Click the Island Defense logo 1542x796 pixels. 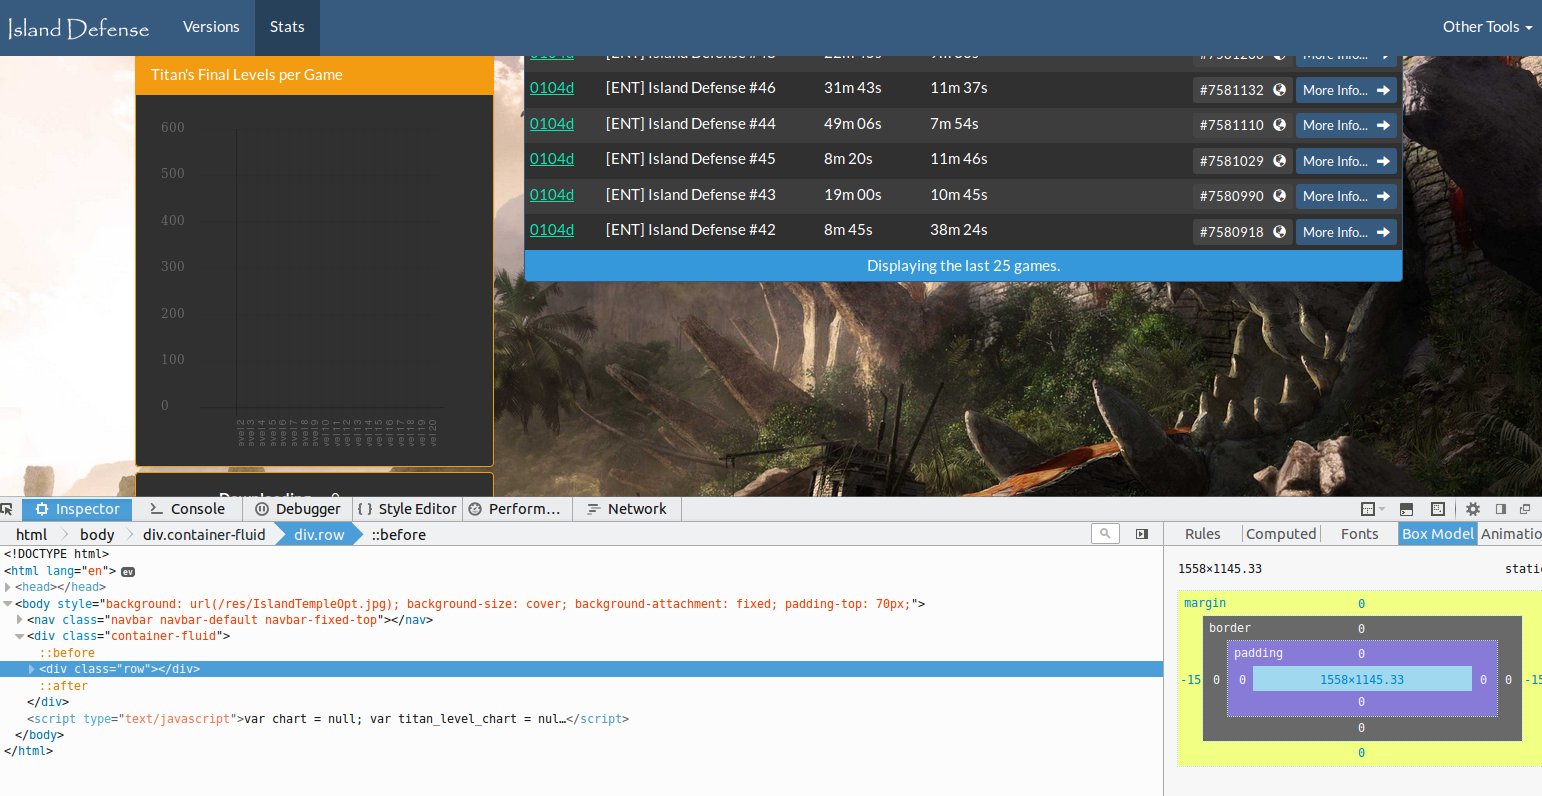tap(79, 28)
